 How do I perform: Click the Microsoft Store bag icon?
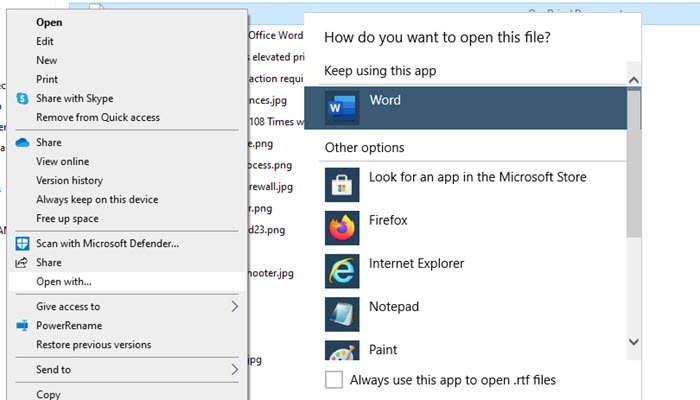(342, 185)
